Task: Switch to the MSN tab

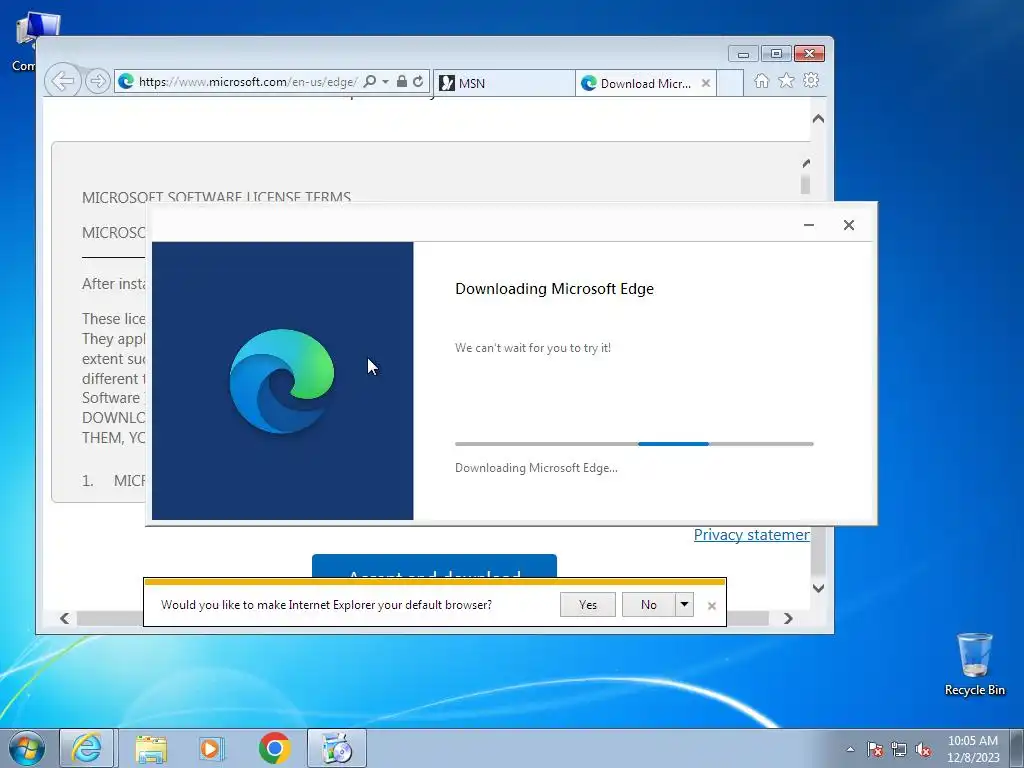Action: 504,83
